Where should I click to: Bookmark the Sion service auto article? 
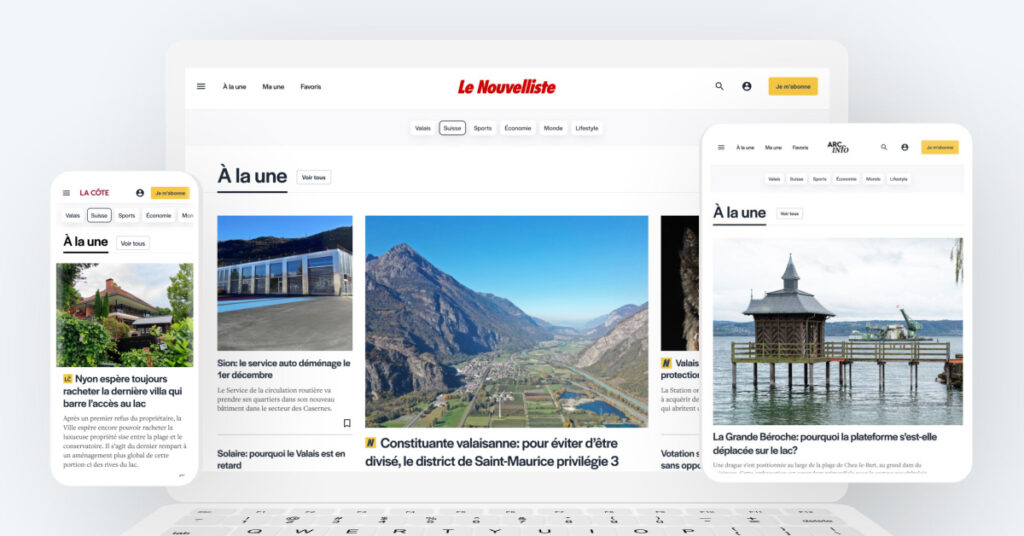(347, 423)
